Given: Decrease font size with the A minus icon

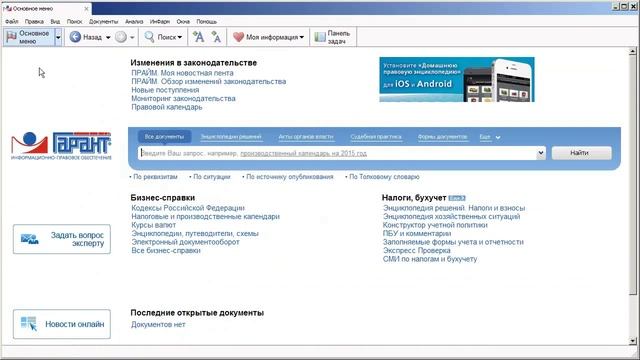Looking at the screenshot, I should click(216, 37).
